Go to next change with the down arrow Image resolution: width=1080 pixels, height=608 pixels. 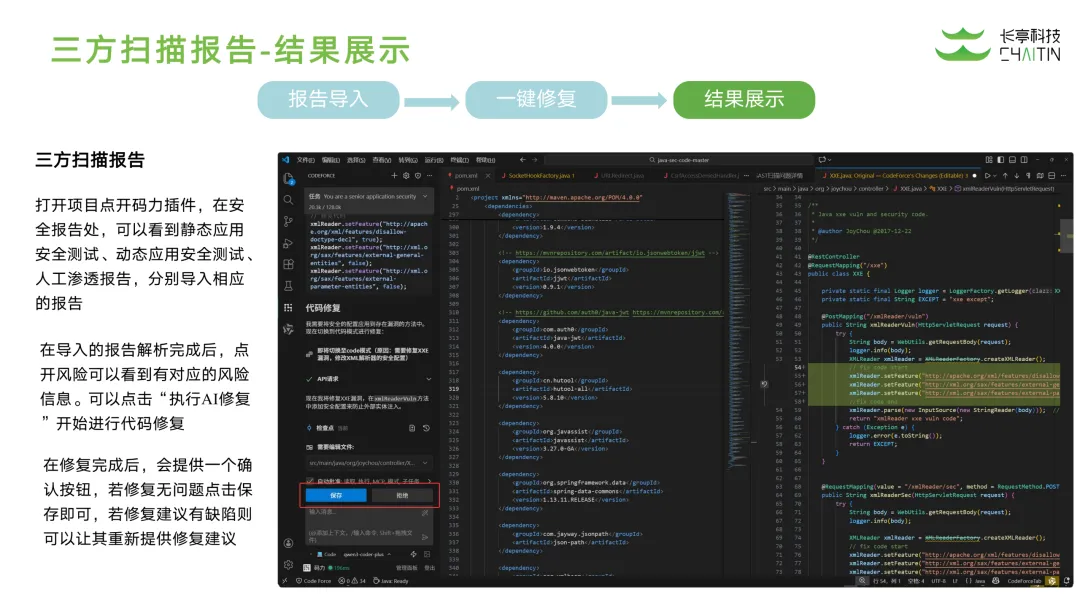1017,176
